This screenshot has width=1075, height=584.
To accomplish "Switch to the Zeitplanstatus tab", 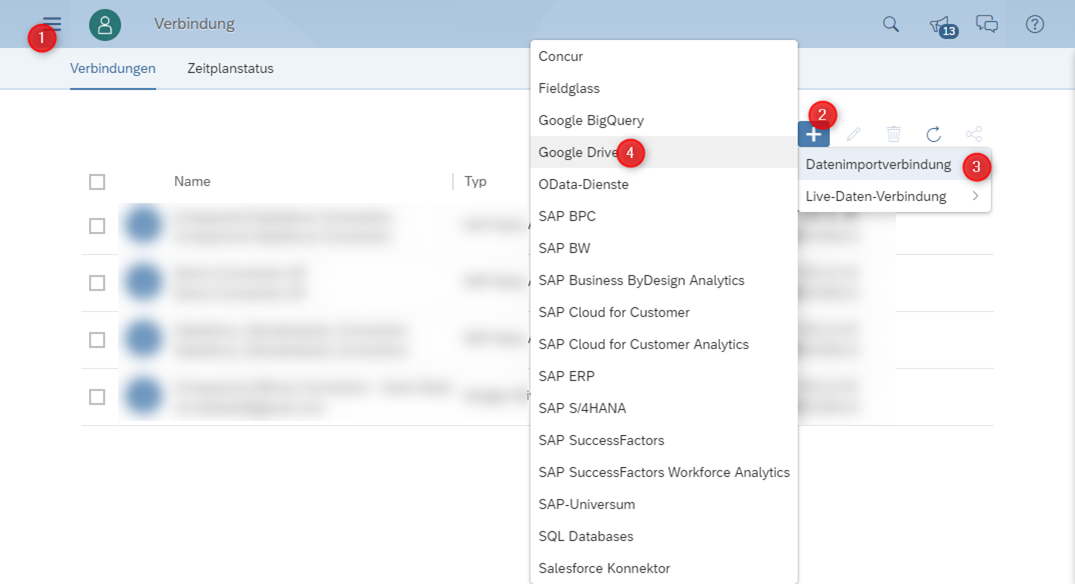I will (230, 69).
